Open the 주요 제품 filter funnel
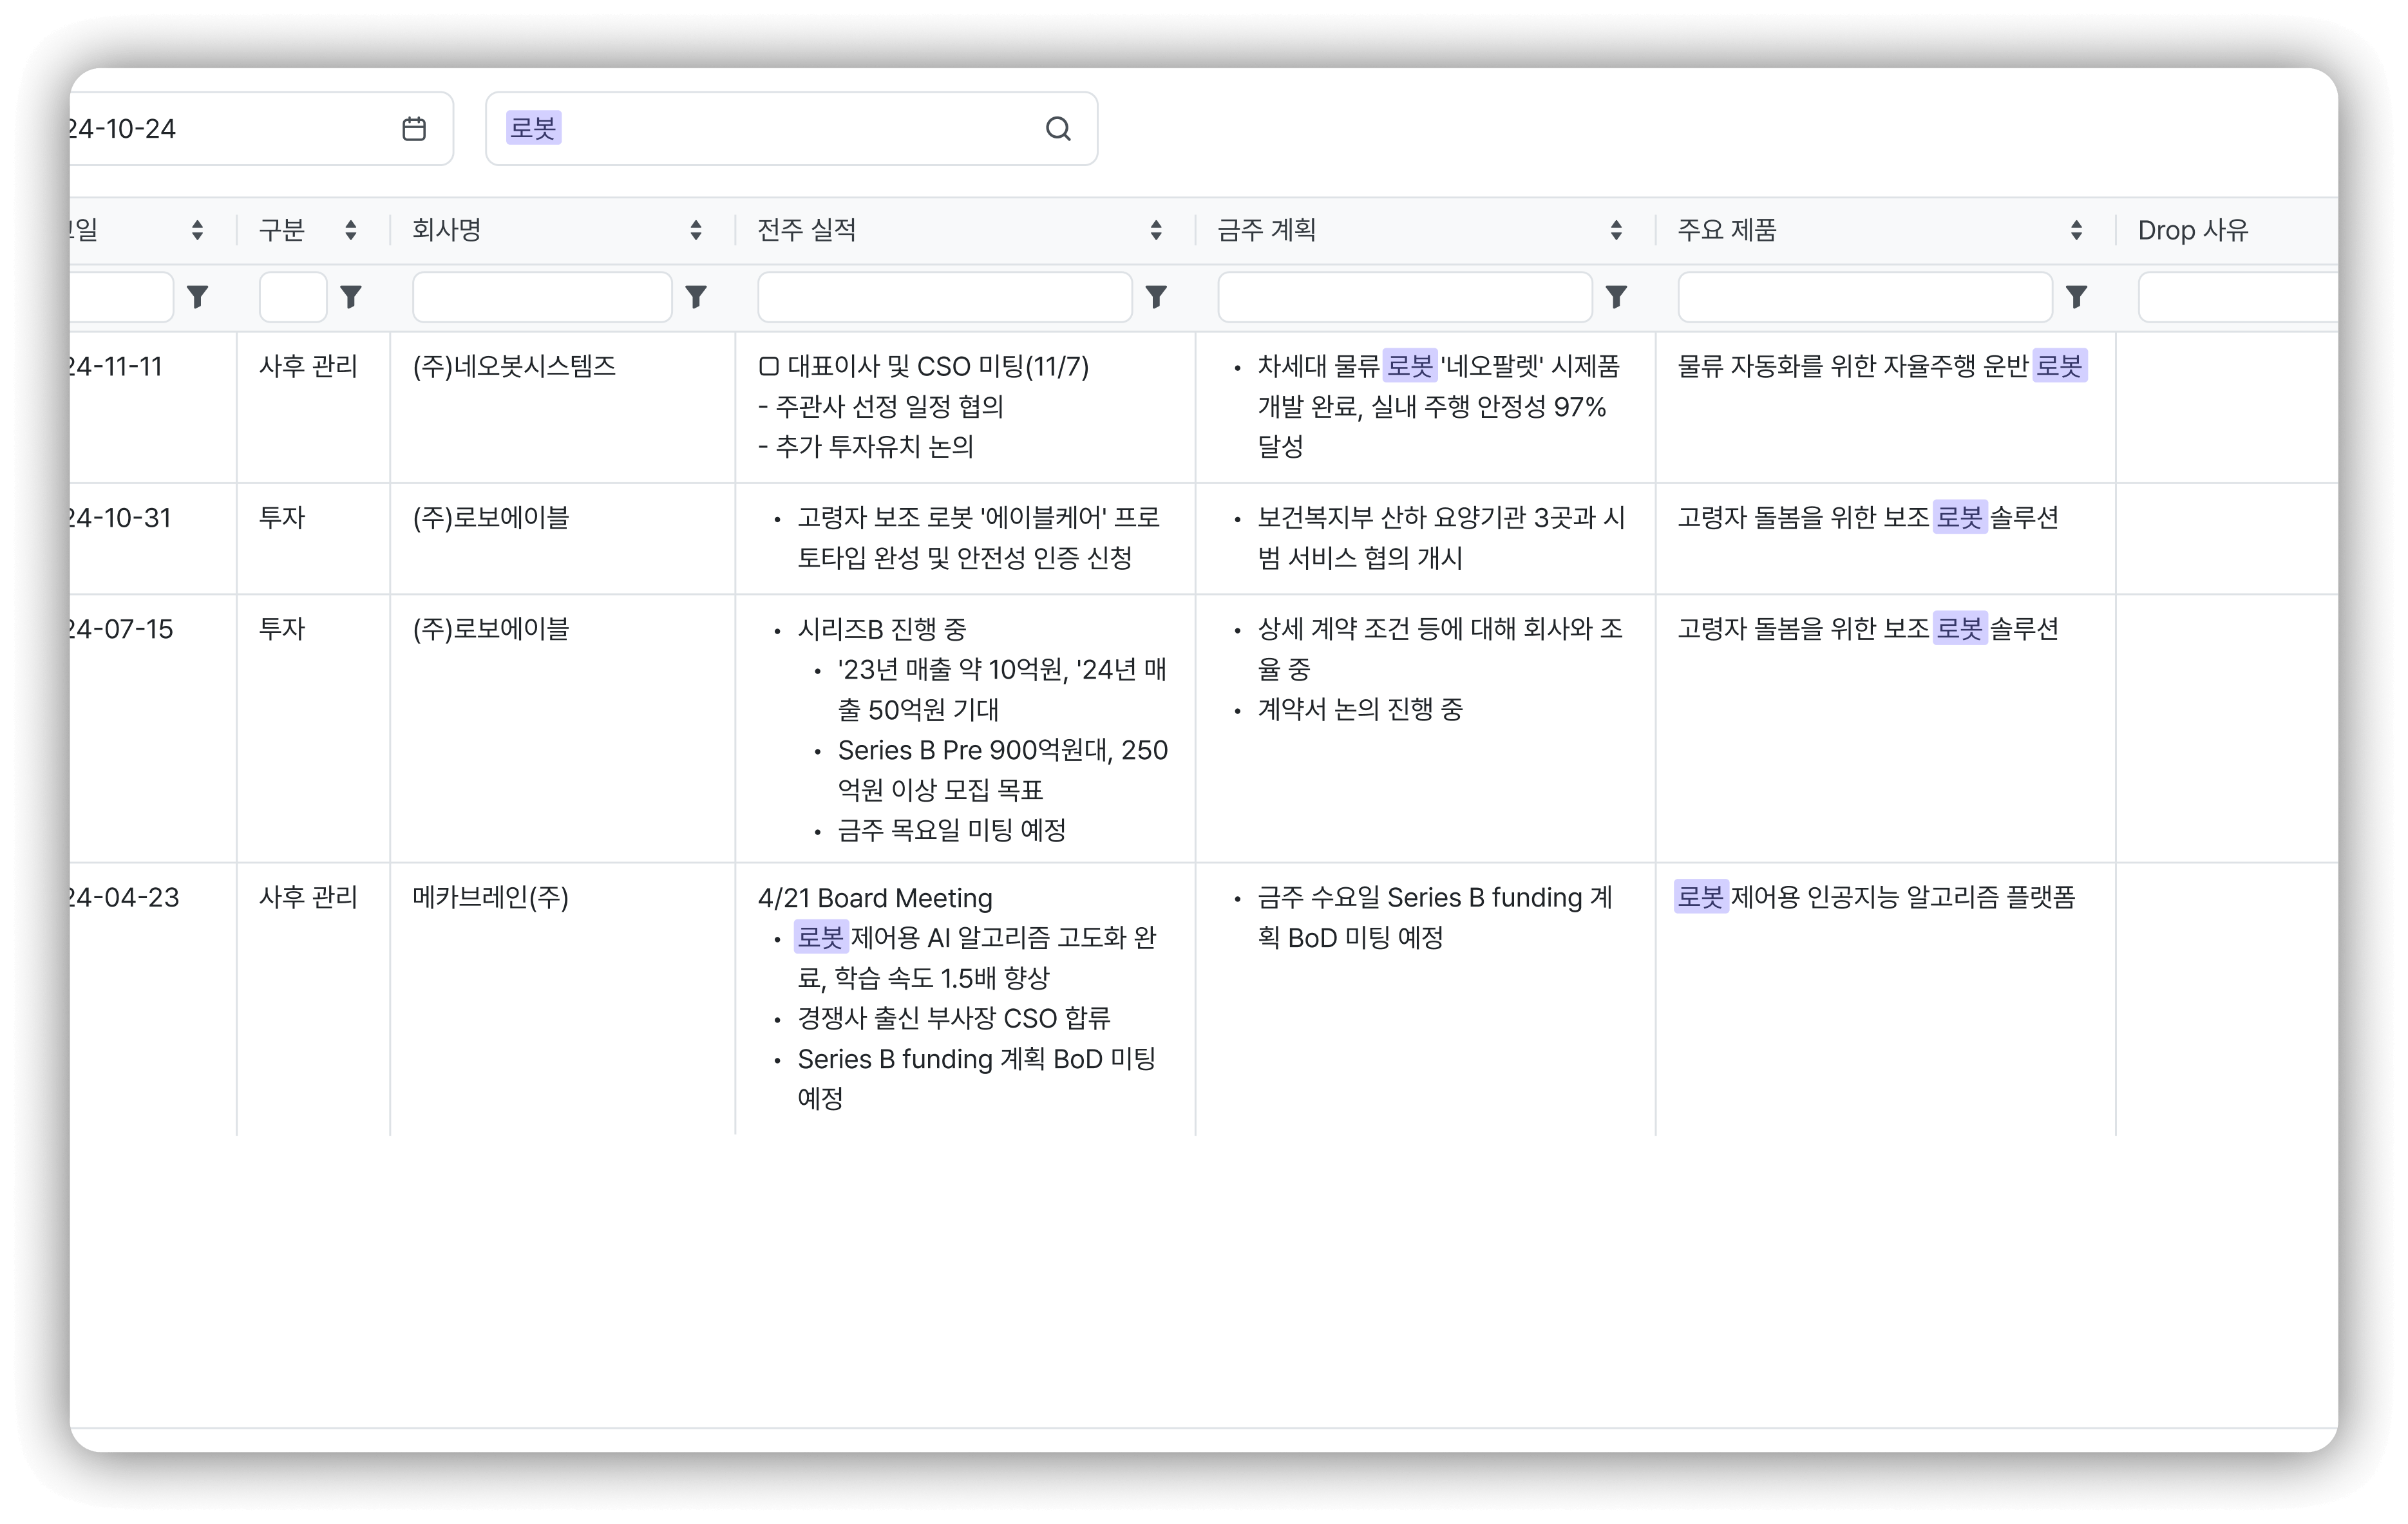The width and height of the screenshot is (2408, 1524). coord(2076,297)
